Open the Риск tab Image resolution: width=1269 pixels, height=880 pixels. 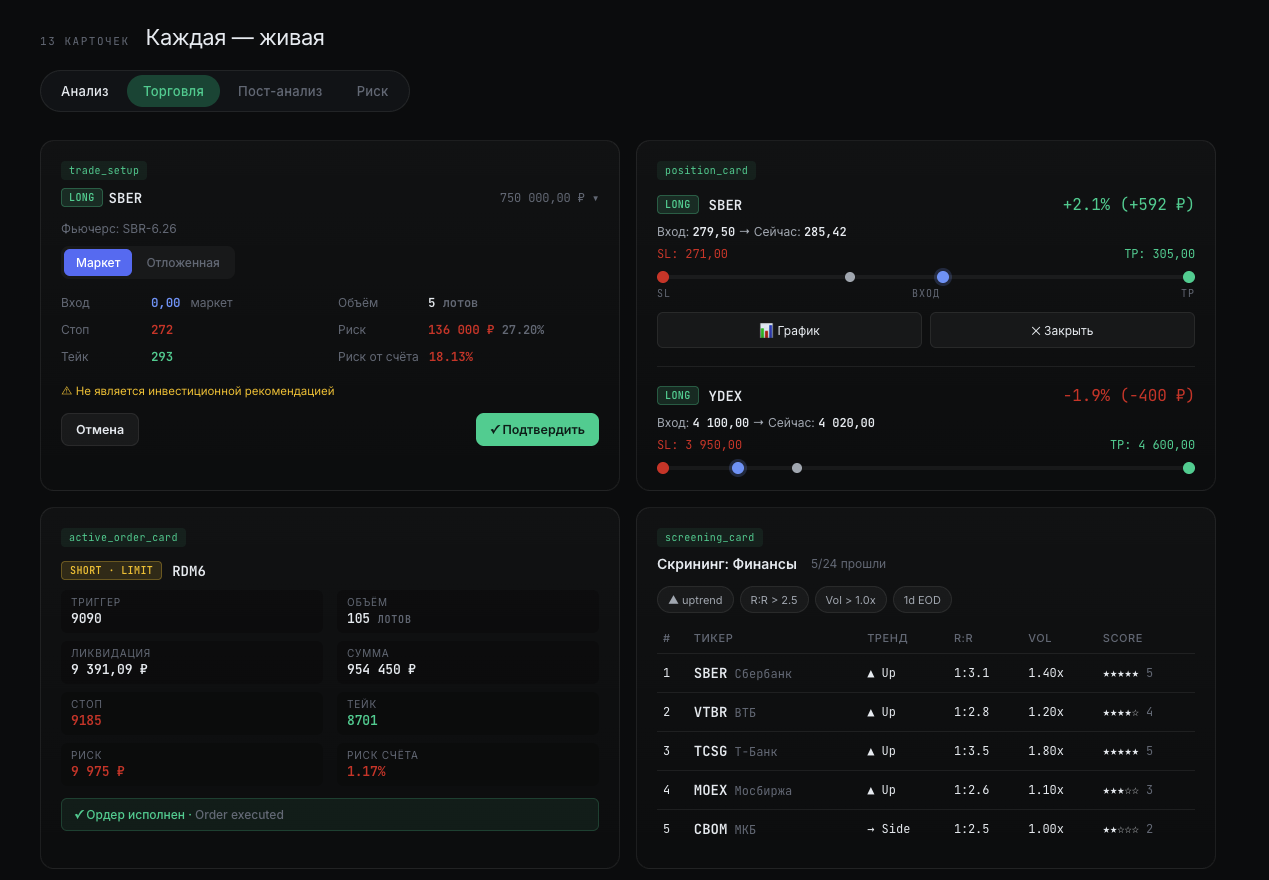(x=372, y=91)
